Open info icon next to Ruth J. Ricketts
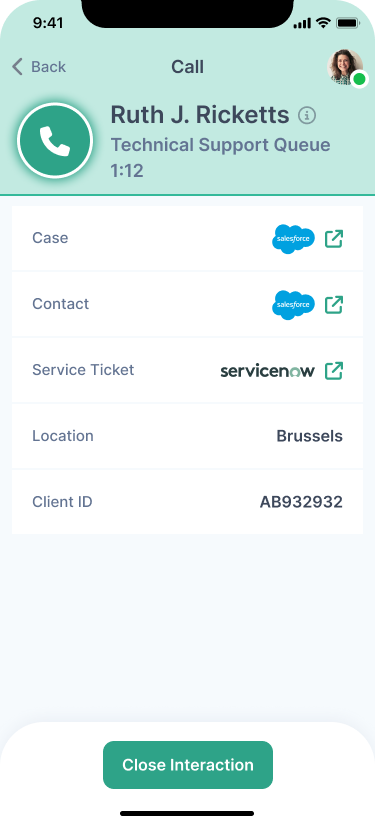Viewport: 375px width, 824px height. pyautogui.click(x=307, y=115)
